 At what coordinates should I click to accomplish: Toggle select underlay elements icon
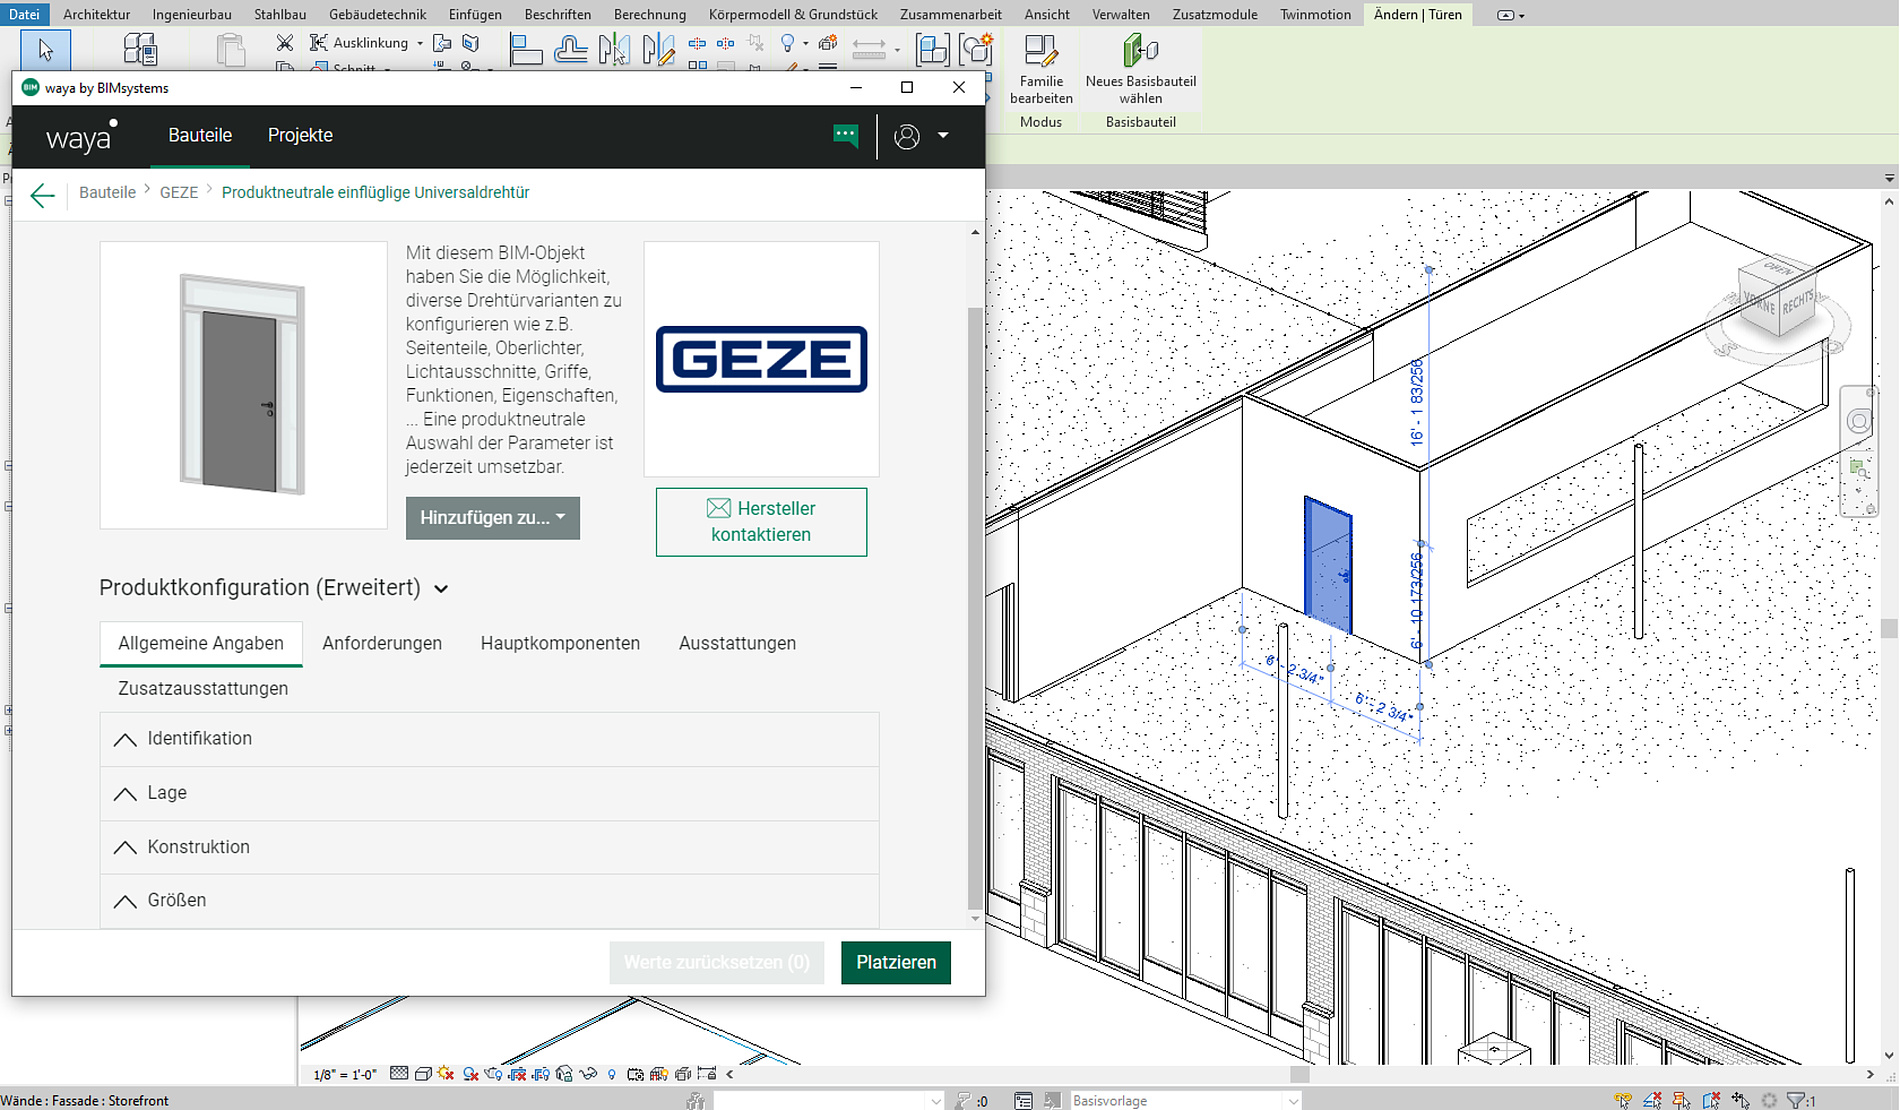pos(1653,1100)
